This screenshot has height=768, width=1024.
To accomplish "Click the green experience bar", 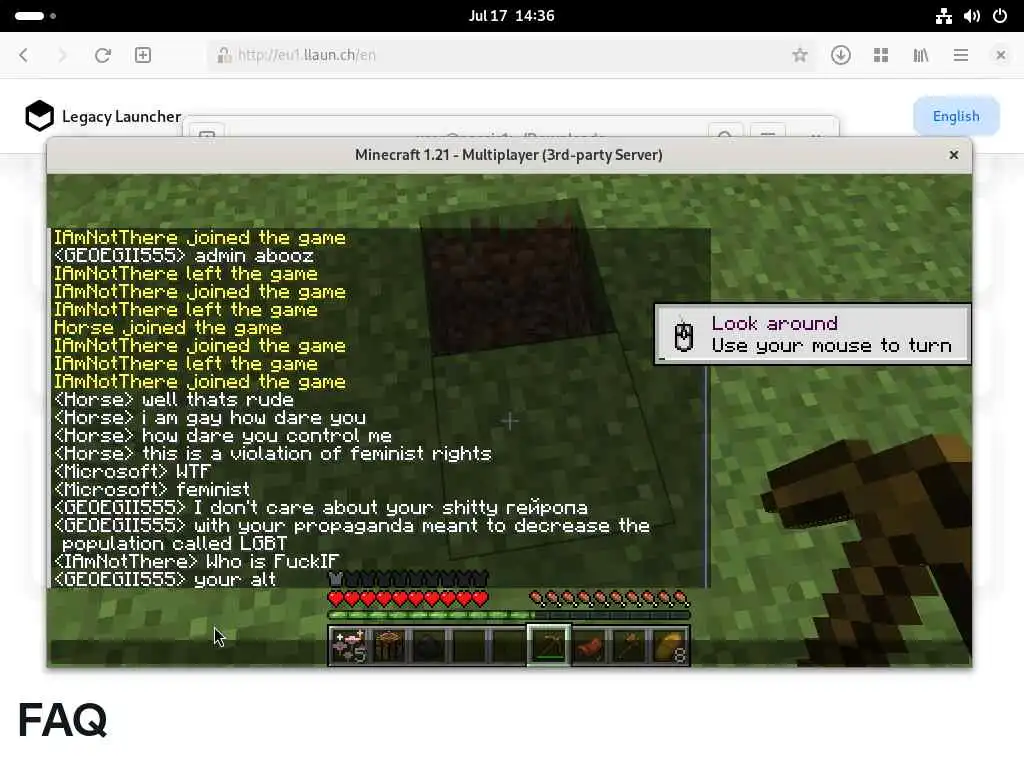I will (x=509, y=615).
